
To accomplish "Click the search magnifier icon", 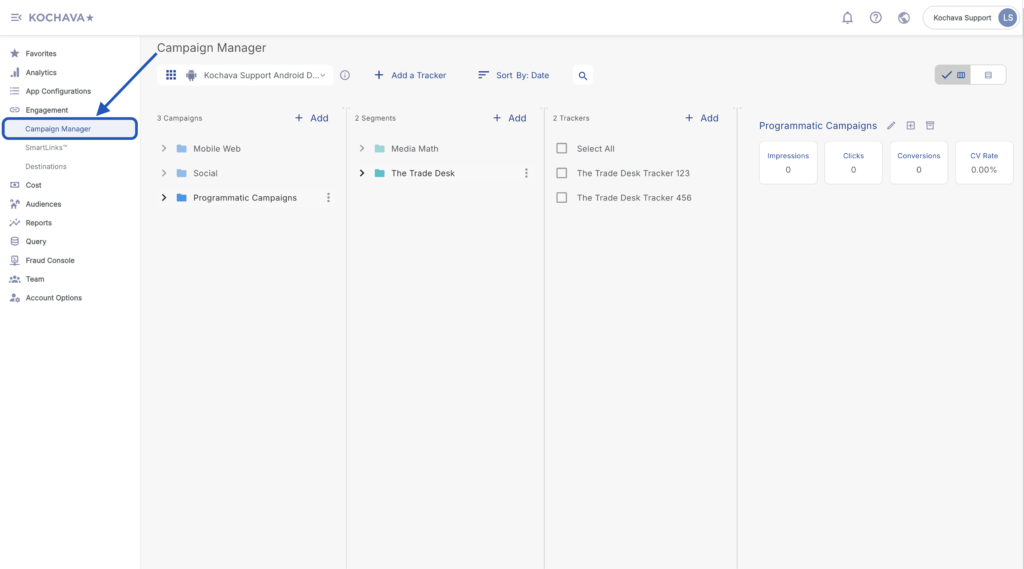I will coord(583,75).
